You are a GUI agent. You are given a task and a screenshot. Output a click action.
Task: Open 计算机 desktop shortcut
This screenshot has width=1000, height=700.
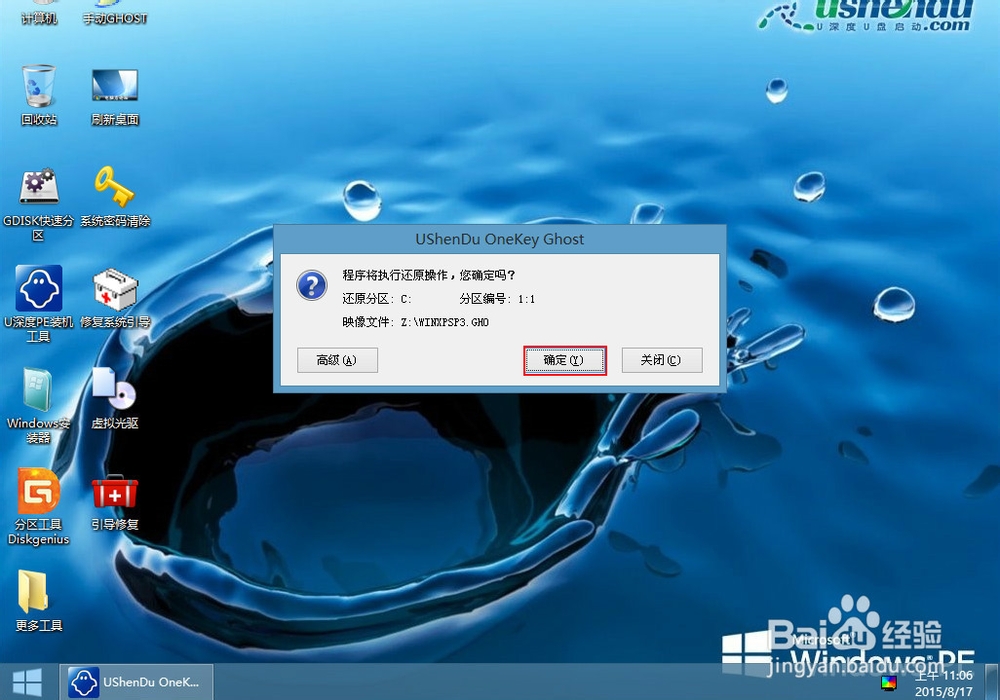click(x=38, y=13)
